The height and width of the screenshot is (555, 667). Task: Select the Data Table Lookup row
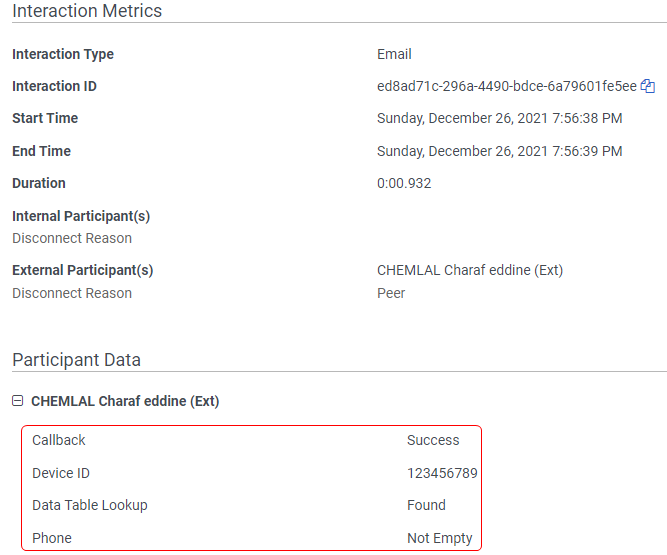click(x=250, y=505)
